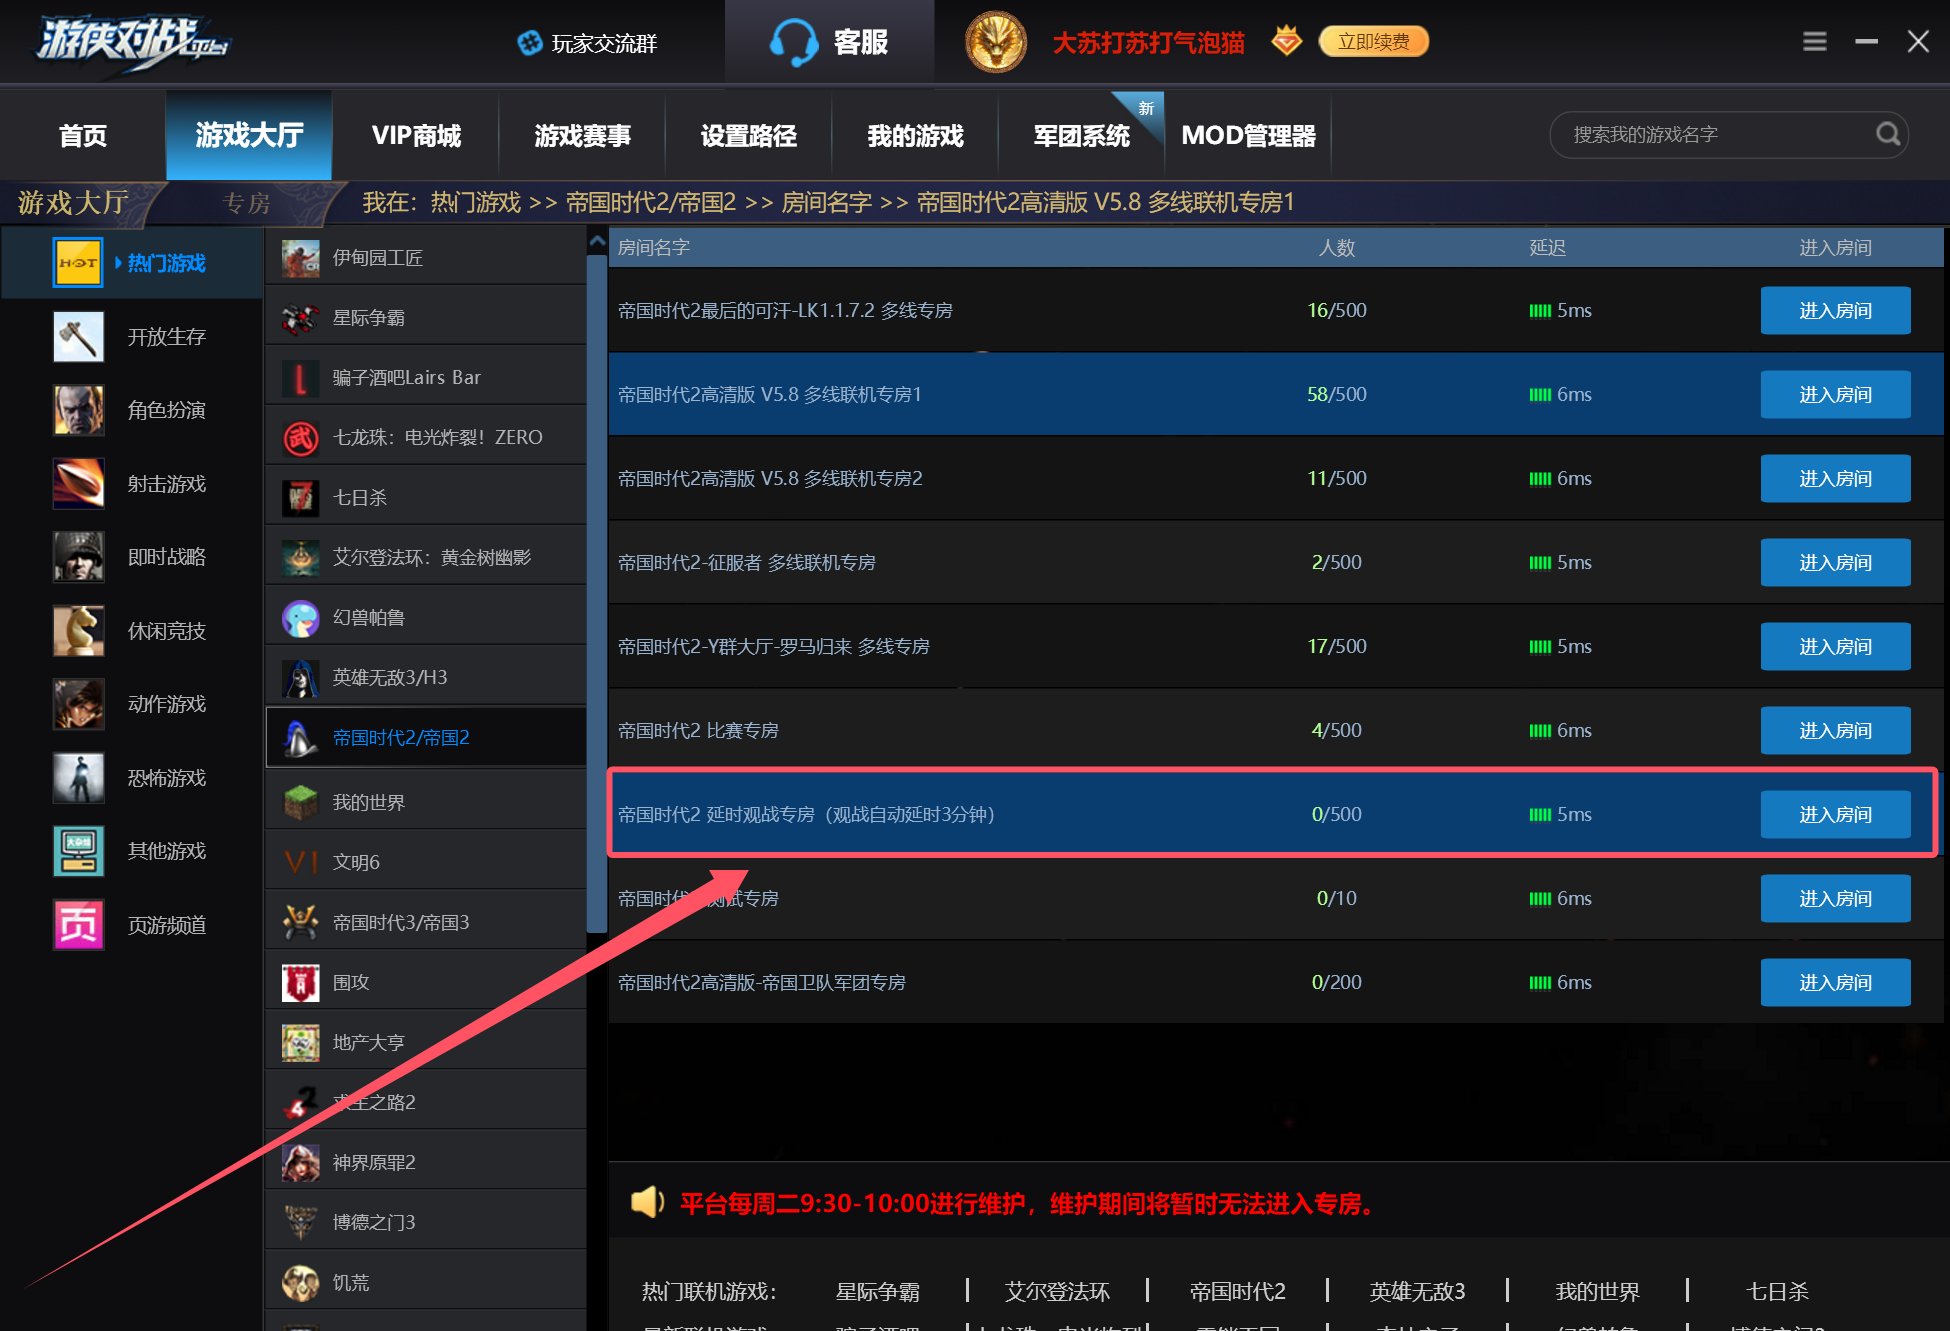Select 神界原罪2 in the game list
Viewport: 1950px width, 1331px height.
pos(426,1162)
